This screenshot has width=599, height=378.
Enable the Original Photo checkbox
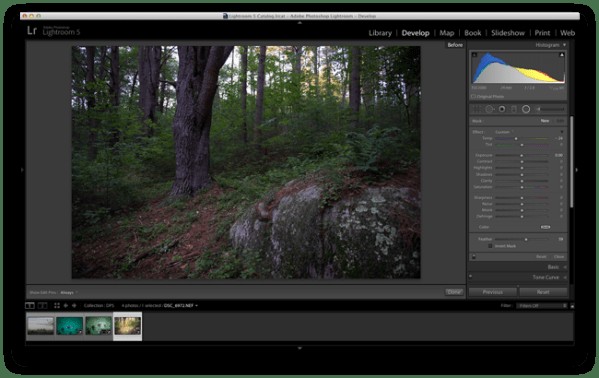tap(474, 97)
